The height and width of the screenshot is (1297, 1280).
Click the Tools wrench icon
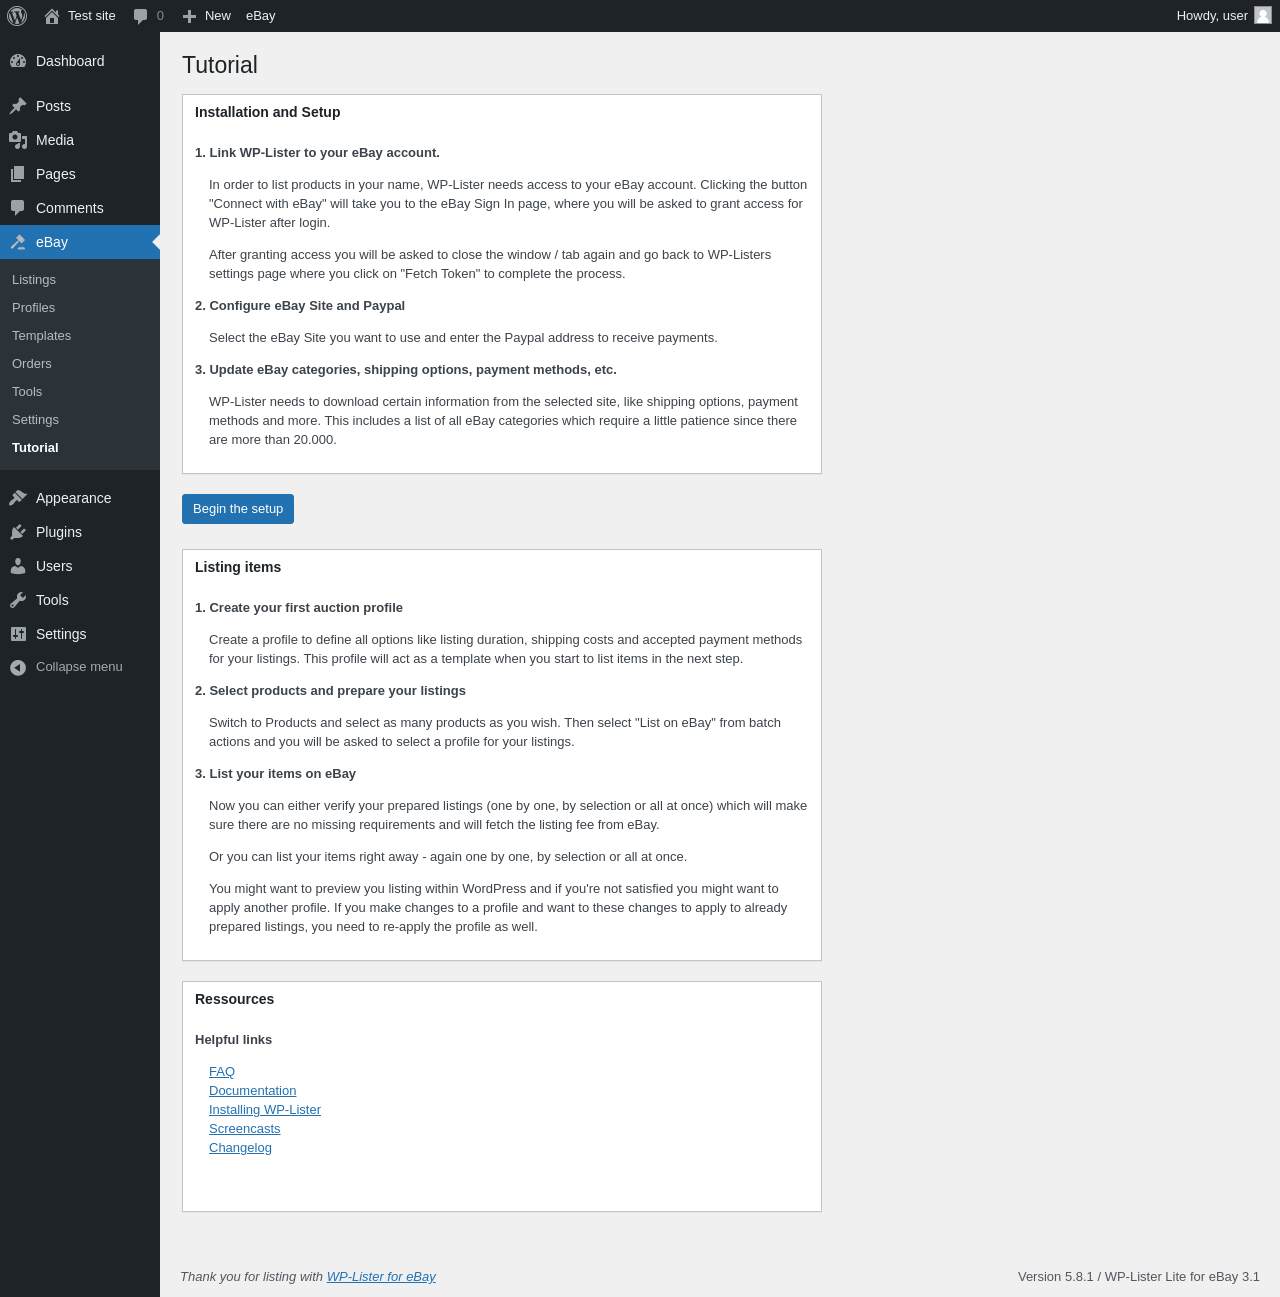[x=18, y=600]
